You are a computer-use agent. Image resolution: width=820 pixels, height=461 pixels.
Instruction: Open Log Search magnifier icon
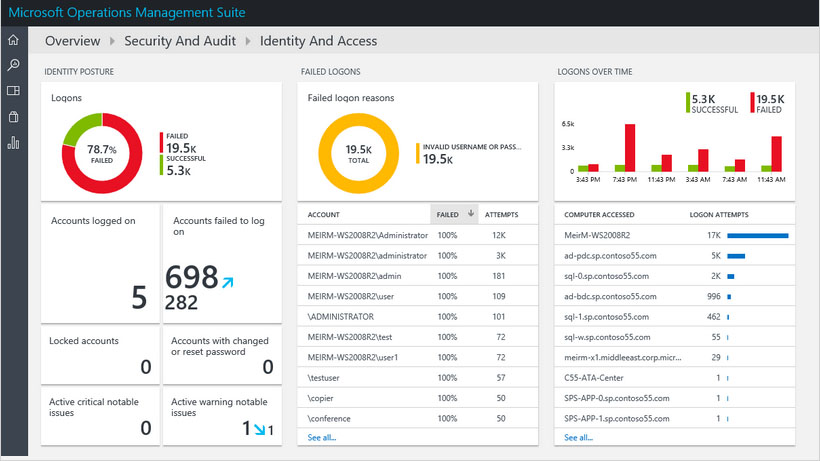[13, 66]
